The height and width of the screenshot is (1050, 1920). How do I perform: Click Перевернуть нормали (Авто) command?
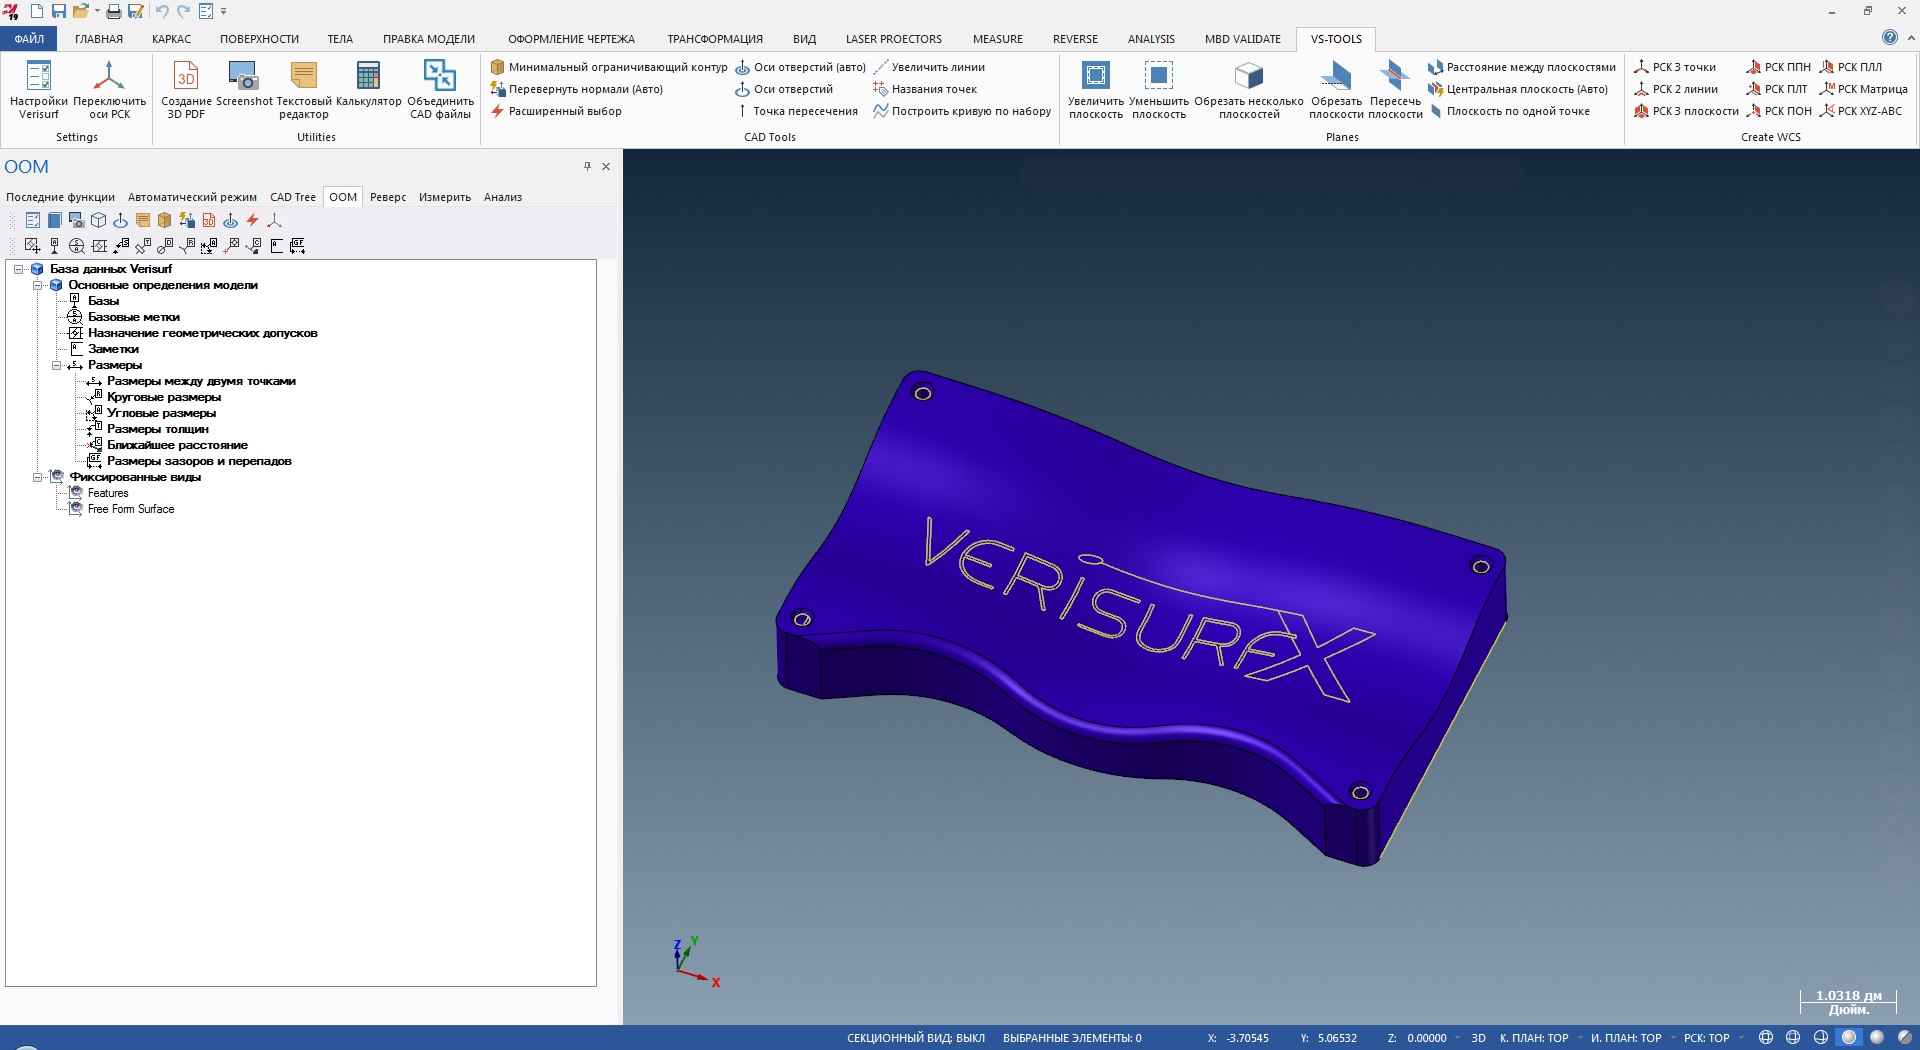[577, 89]
